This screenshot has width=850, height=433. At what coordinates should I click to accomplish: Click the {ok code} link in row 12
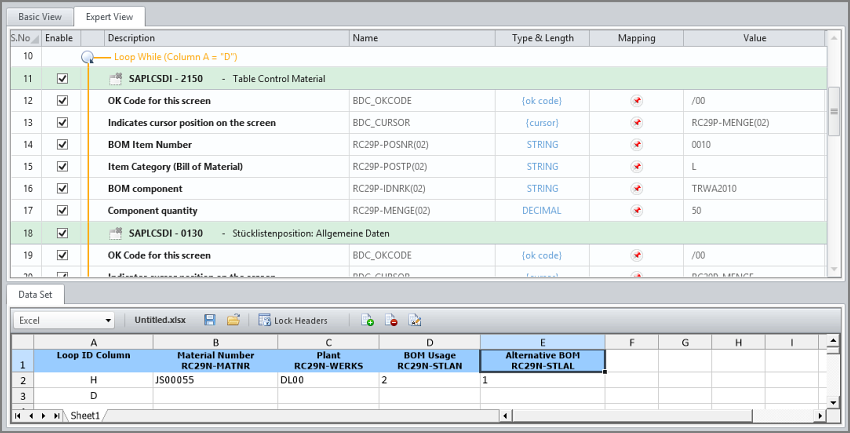(542, 100)
